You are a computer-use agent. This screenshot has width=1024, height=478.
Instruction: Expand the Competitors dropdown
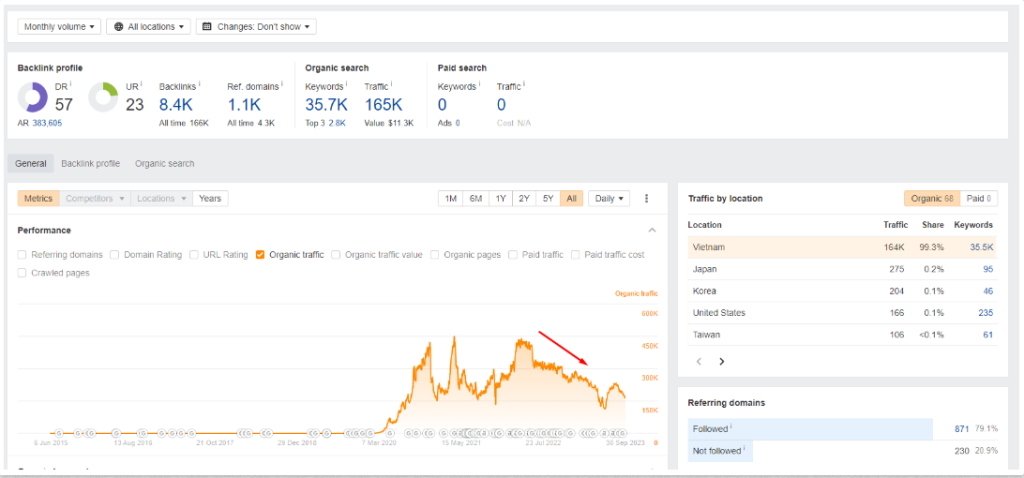(x=94, y=198)
